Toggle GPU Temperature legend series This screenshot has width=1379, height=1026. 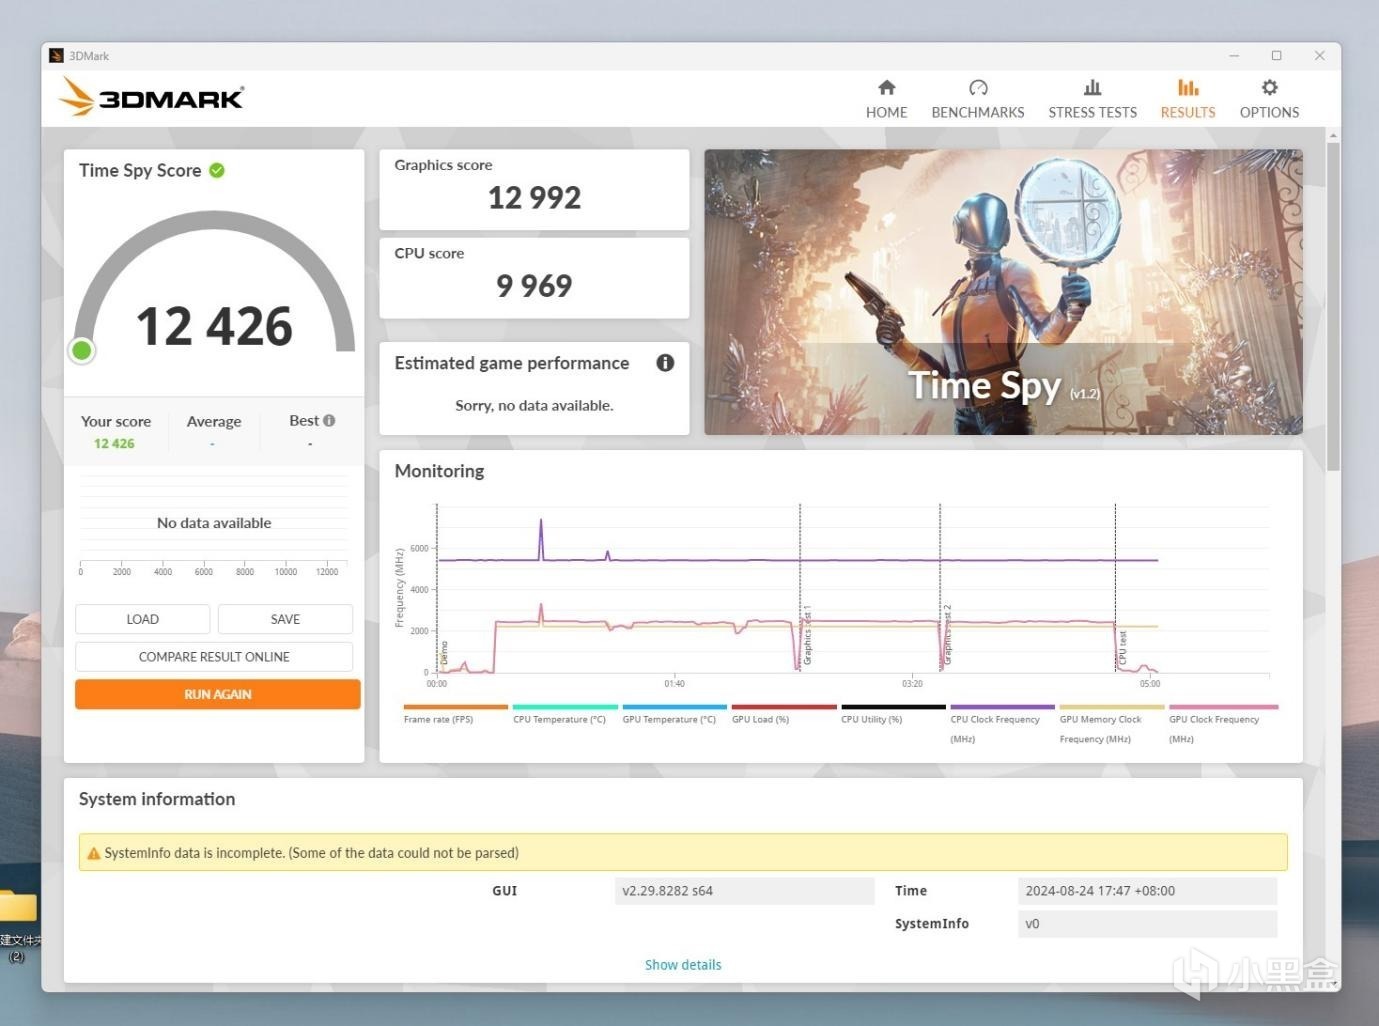pos(674,714)
